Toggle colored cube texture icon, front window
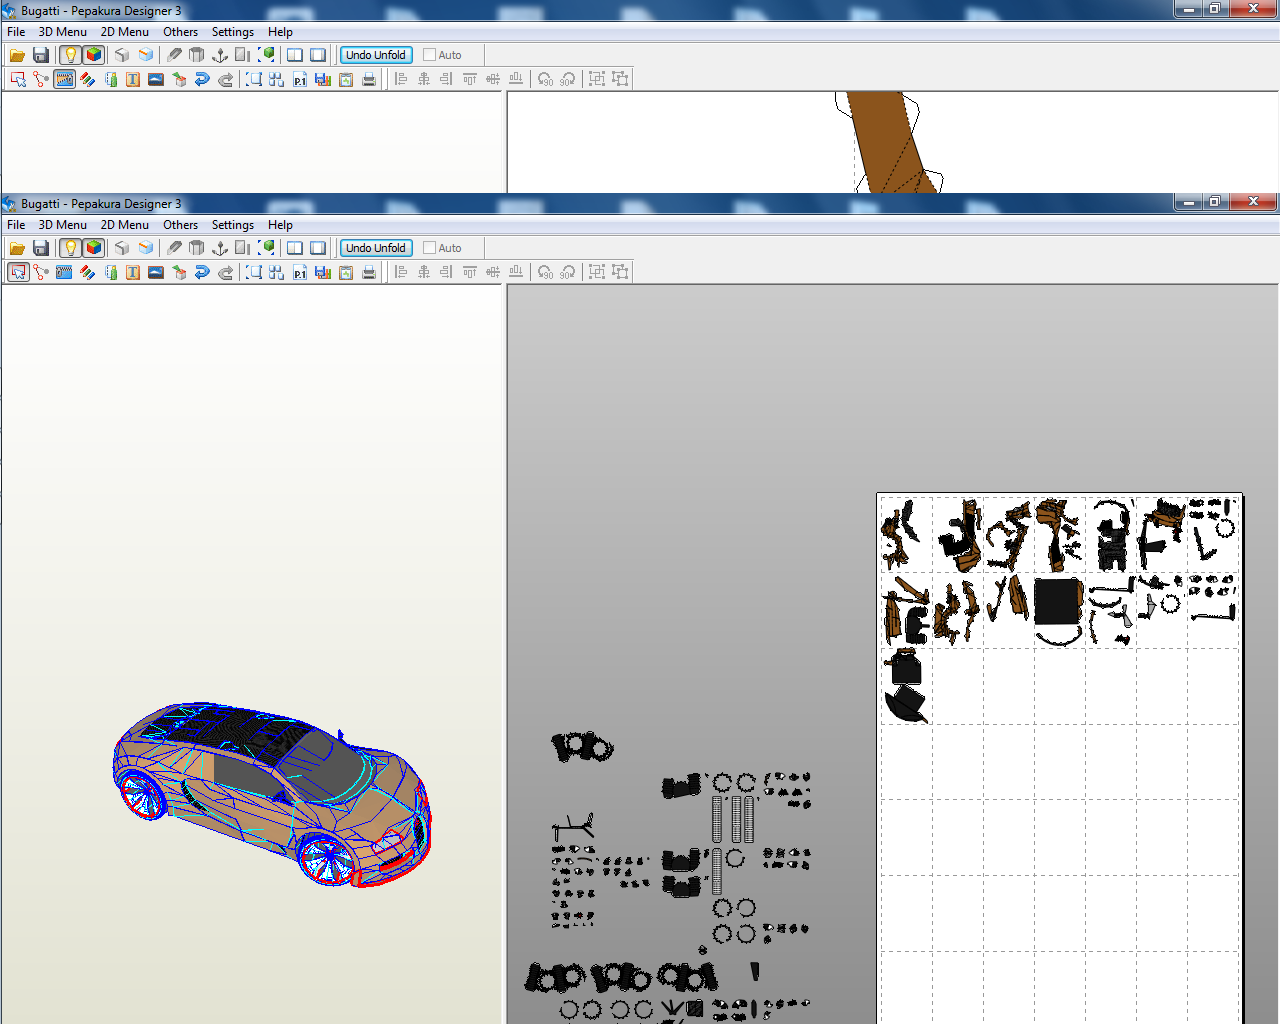 94,248
